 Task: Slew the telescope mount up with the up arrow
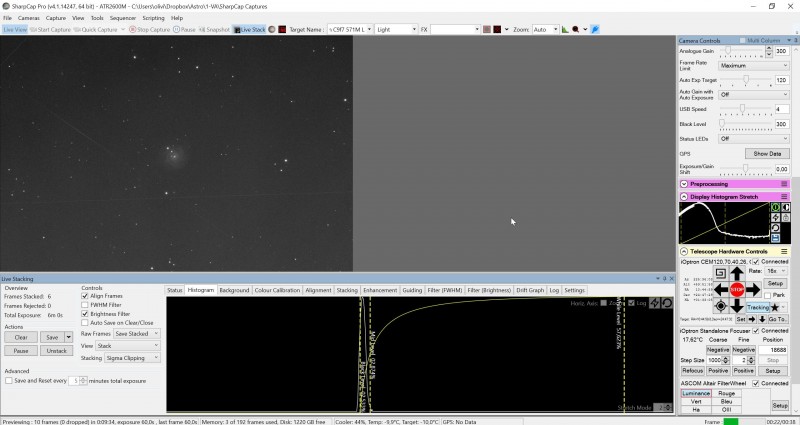[x=737, y=273]
